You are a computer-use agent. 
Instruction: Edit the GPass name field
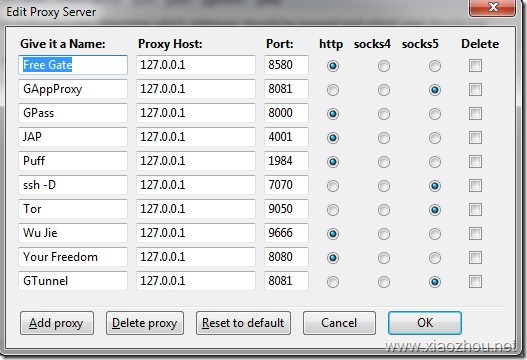(73, 113)
